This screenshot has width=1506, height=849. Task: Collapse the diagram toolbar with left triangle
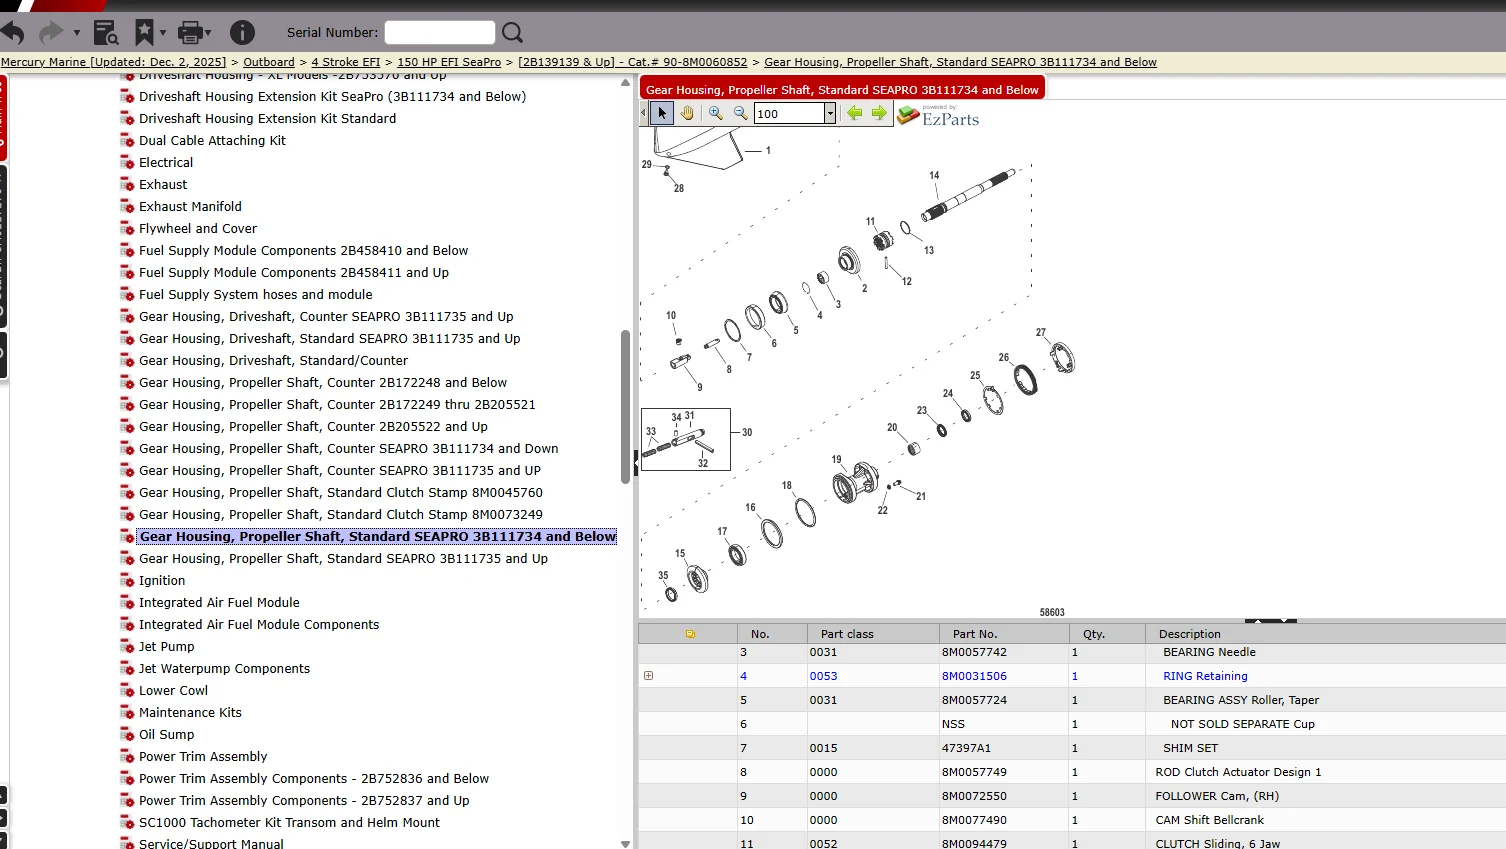[x=643, y=113]
